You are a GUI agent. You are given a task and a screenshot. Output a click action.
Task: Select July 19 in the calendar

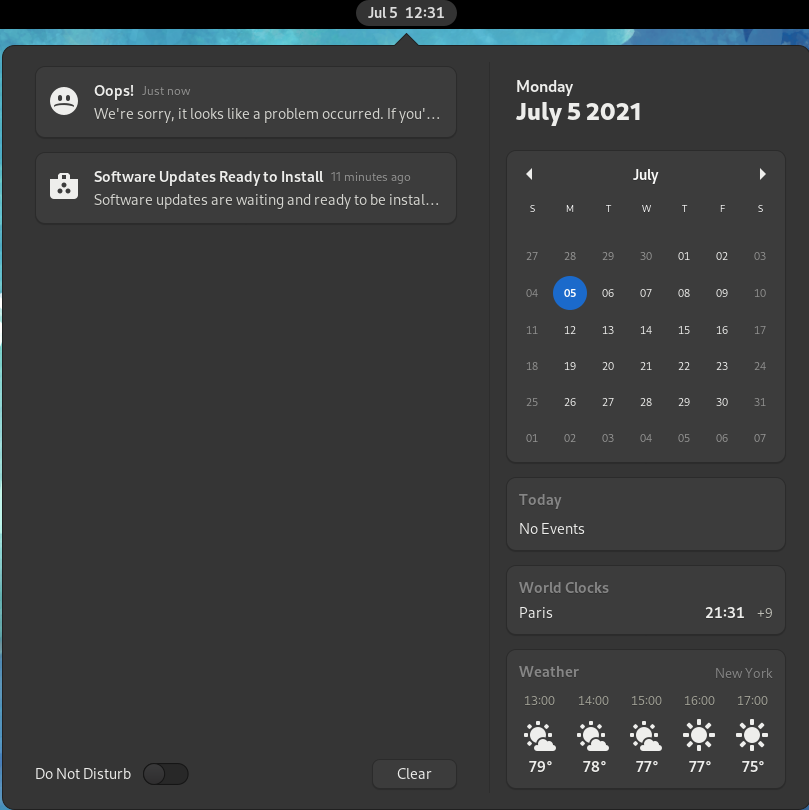570,366
